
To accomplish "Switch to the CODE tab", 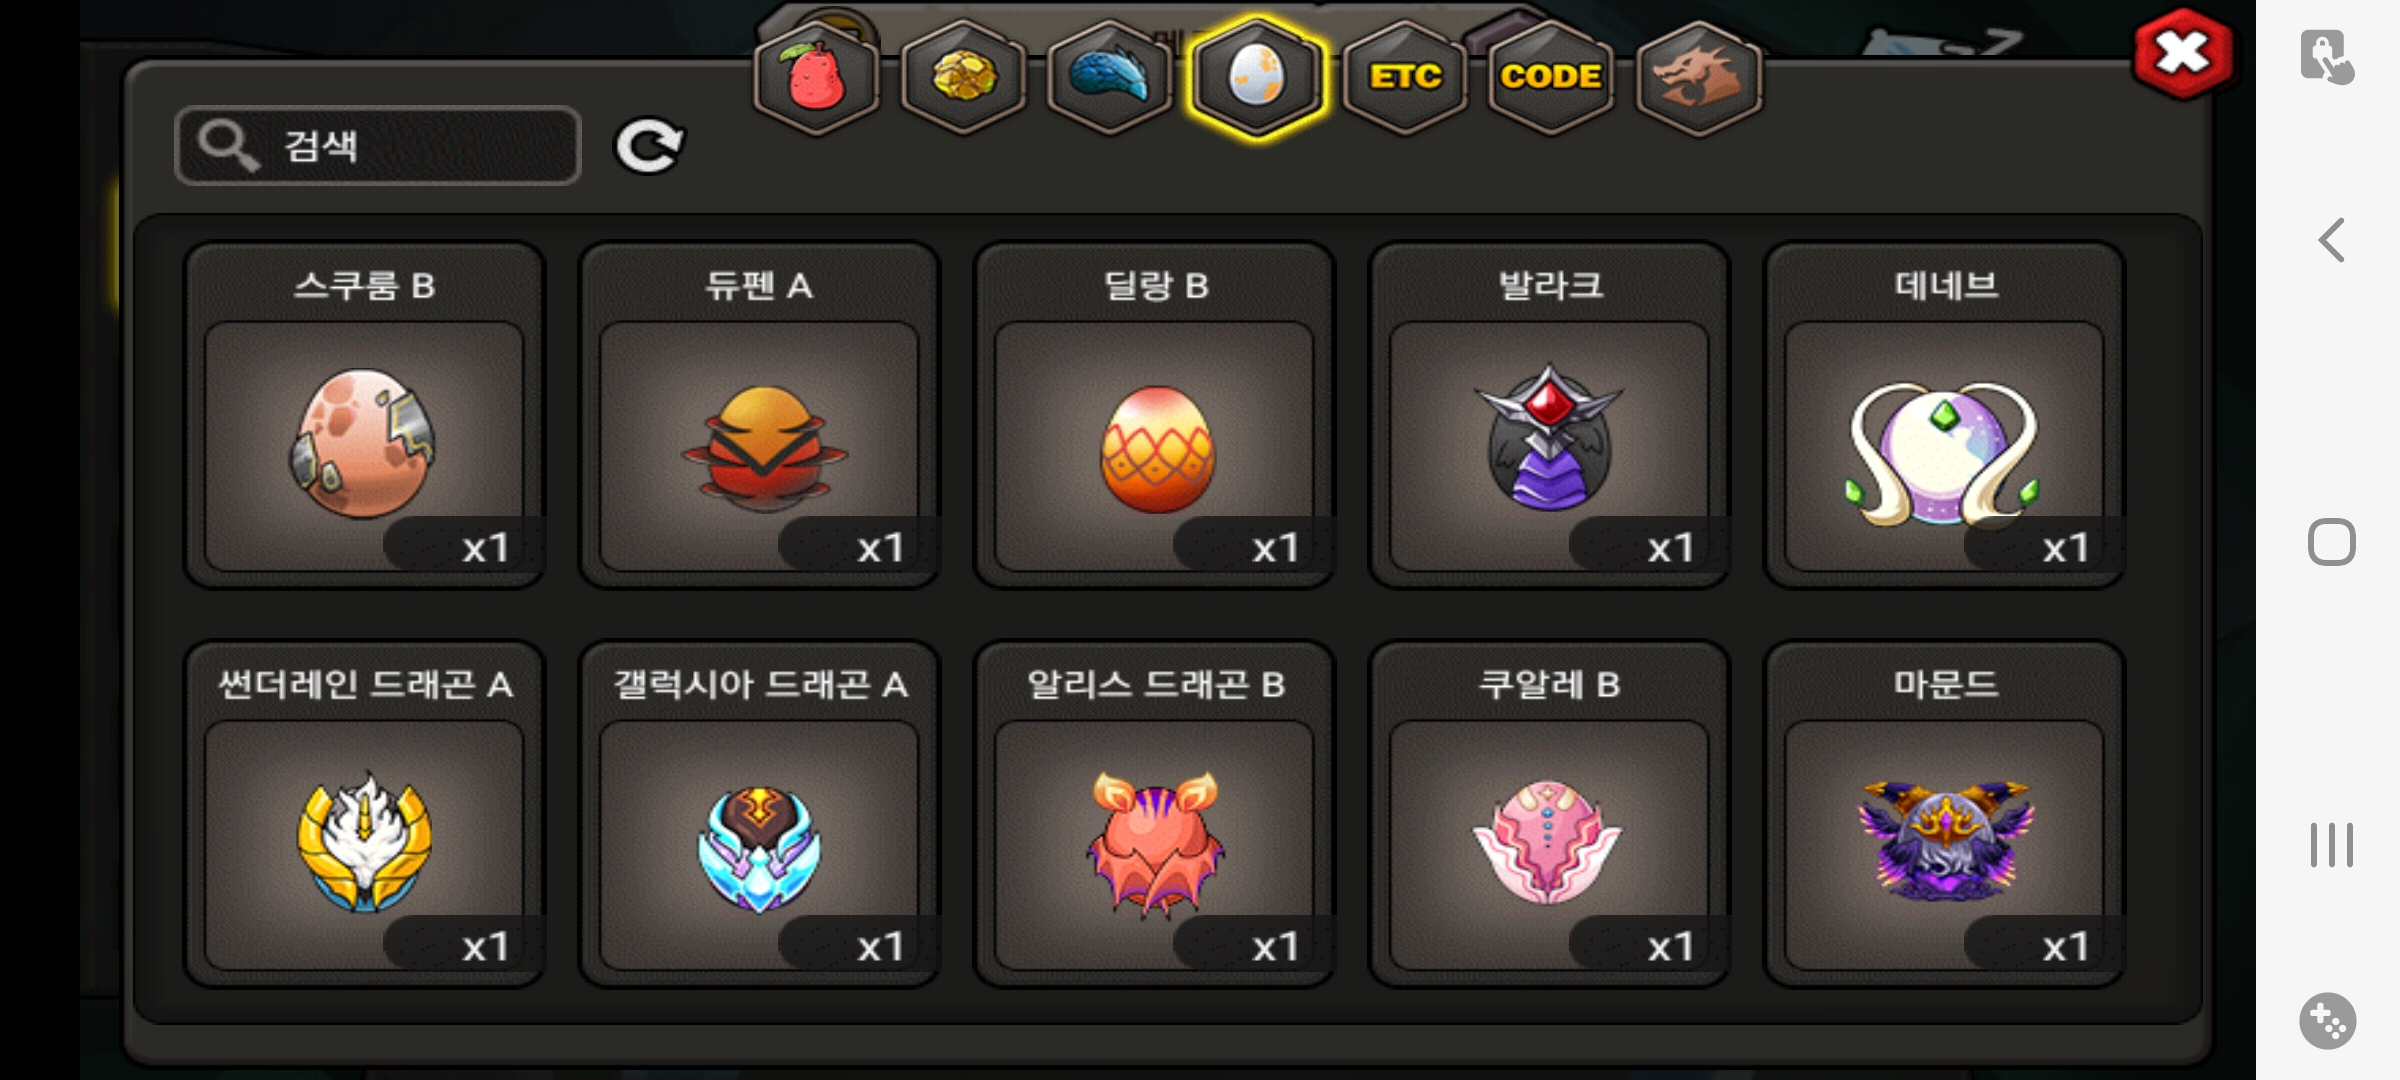I will (x=1551, y=78).
